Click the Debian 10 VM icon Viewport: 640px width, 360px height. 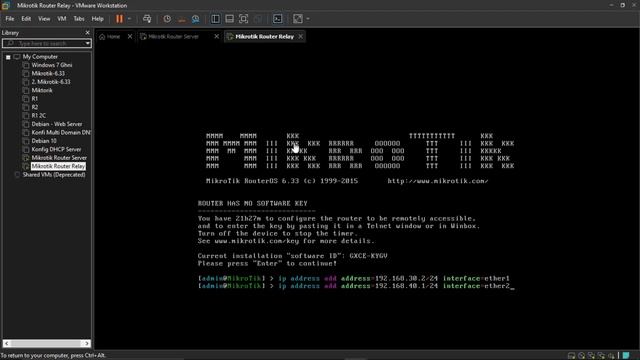tap(26, 141)
